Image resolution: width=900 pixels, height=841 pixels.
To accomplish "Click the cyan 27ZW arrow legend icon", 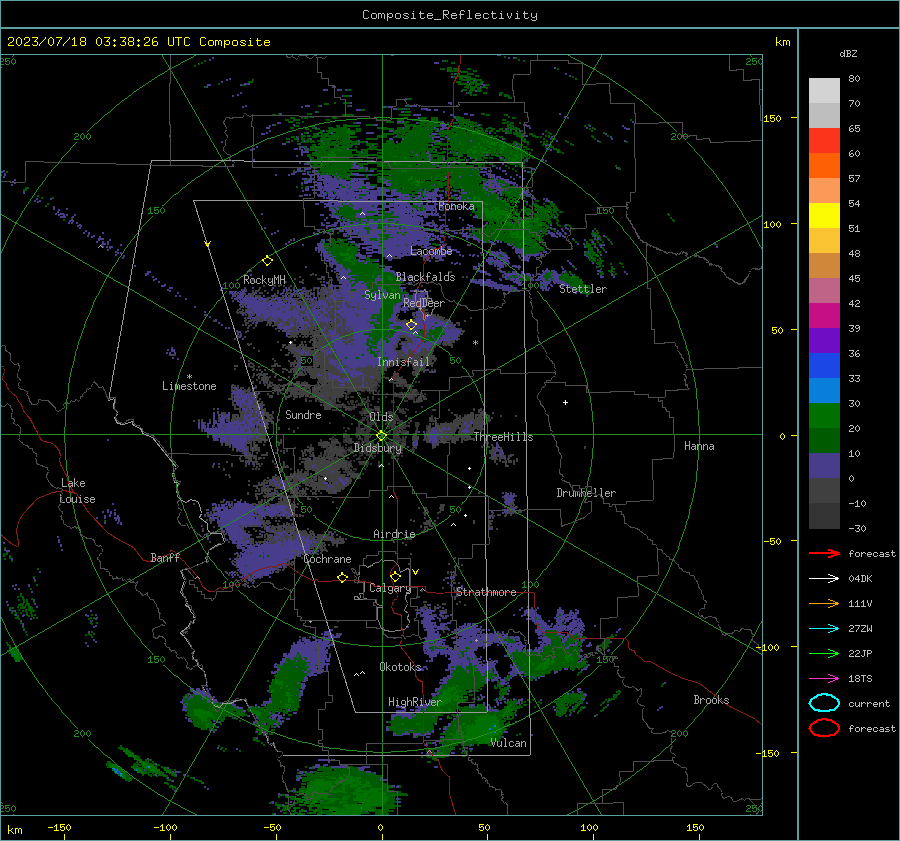I will [824, 629].
